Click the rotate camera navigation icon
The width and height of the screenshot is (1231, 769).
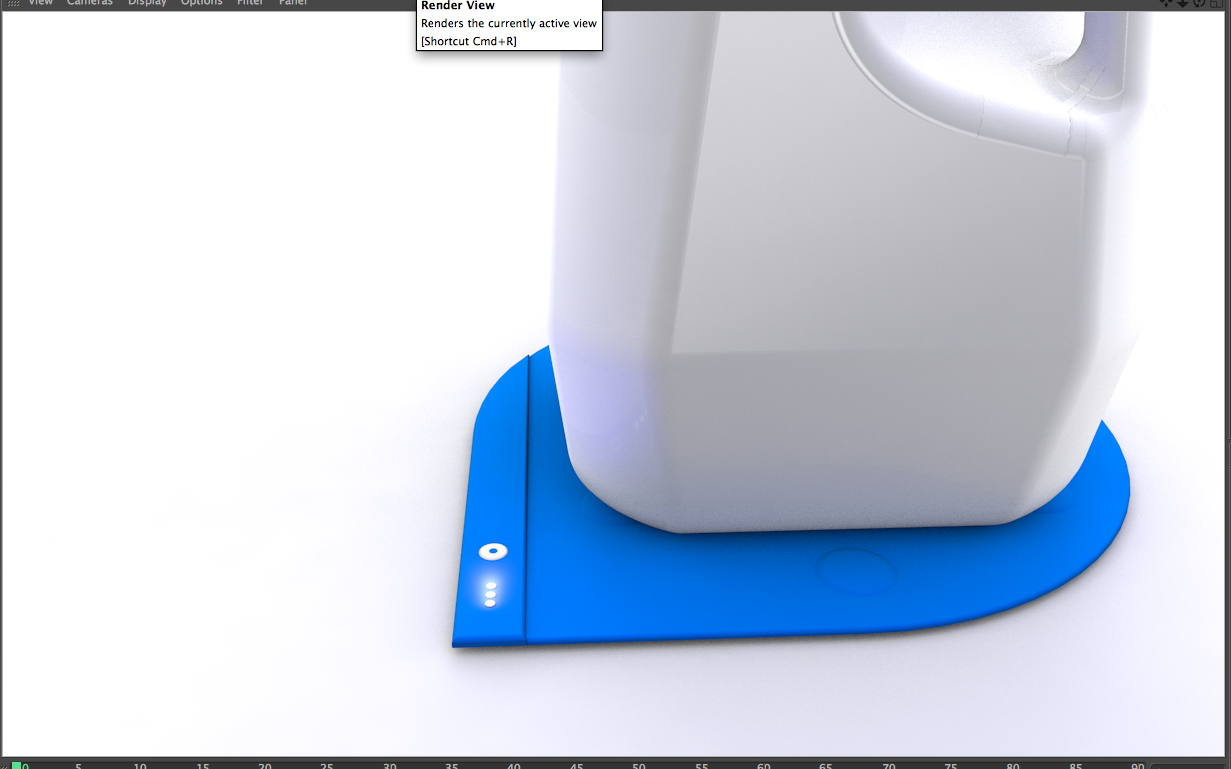(1199, 3)
